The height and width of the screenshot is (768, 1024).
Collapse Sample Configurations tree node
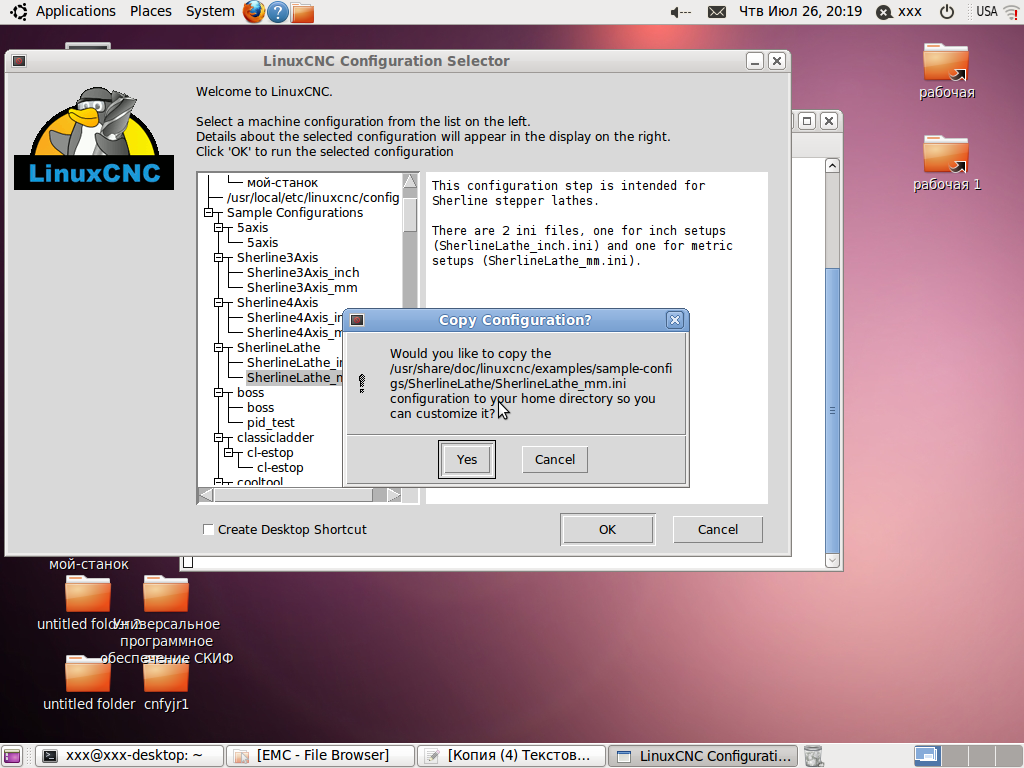pos(209,213)
